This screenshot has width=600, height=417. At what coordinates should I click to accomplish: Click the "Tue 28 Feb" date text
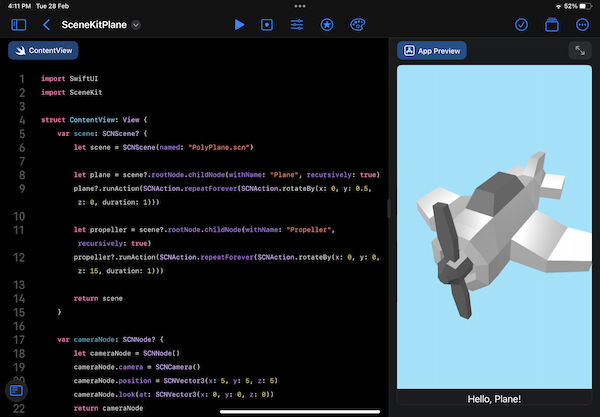(x=52, y=6)
